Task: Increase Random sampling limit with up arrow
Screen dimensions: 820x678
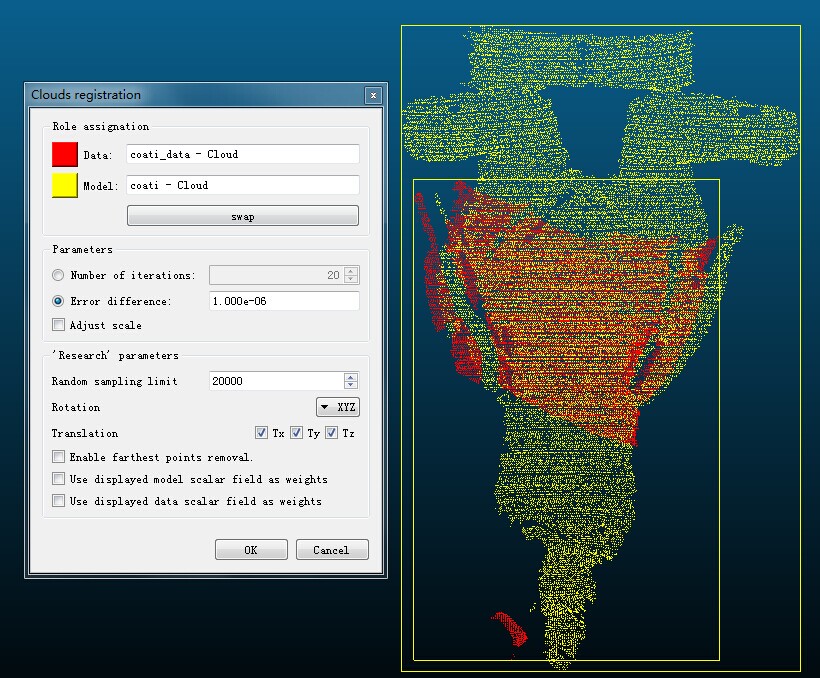Action: click(350, 377)
